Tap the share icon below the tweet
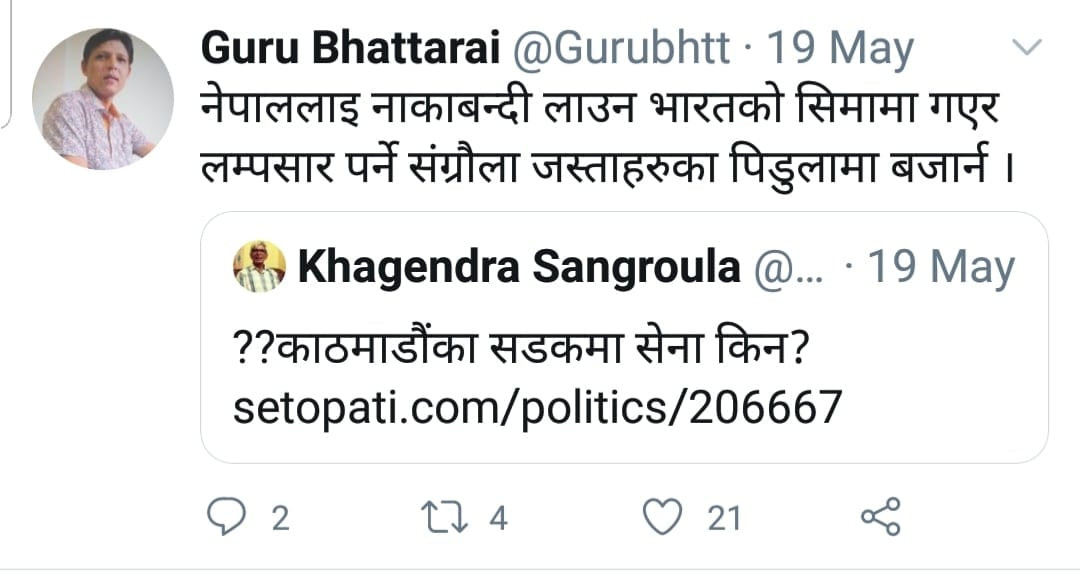This screenshot has height=573, width=1080. pos(881,517)
